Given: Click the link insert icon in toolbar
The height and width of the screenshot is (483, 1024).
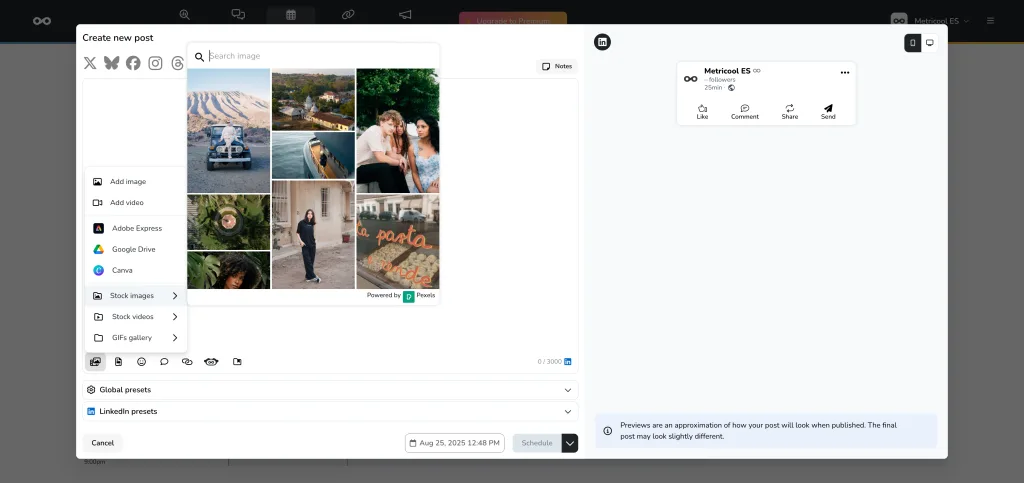Looking at the screenshot, I should click(187, 362).
